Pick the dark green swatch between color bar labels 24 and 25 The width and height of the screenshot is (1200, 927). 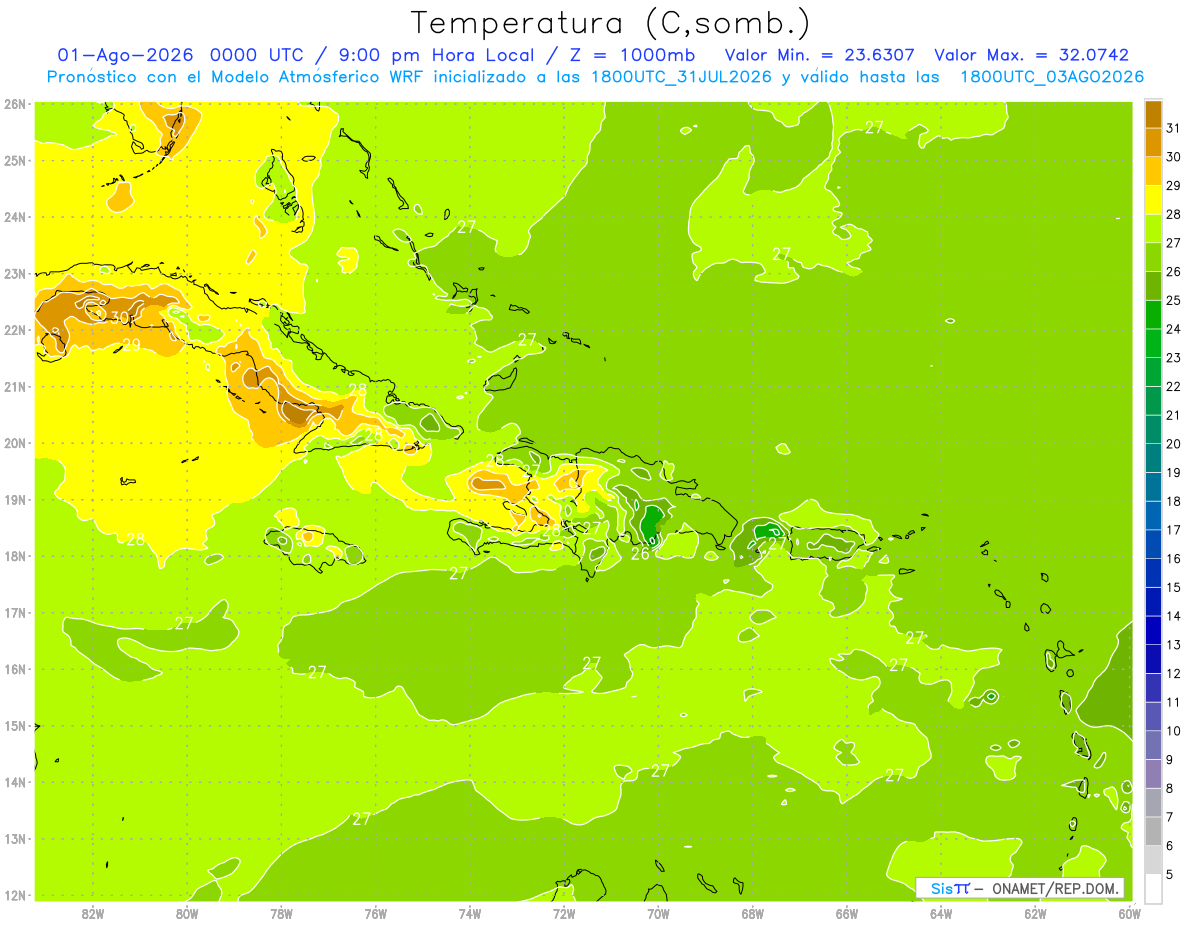coord(1153,314)
